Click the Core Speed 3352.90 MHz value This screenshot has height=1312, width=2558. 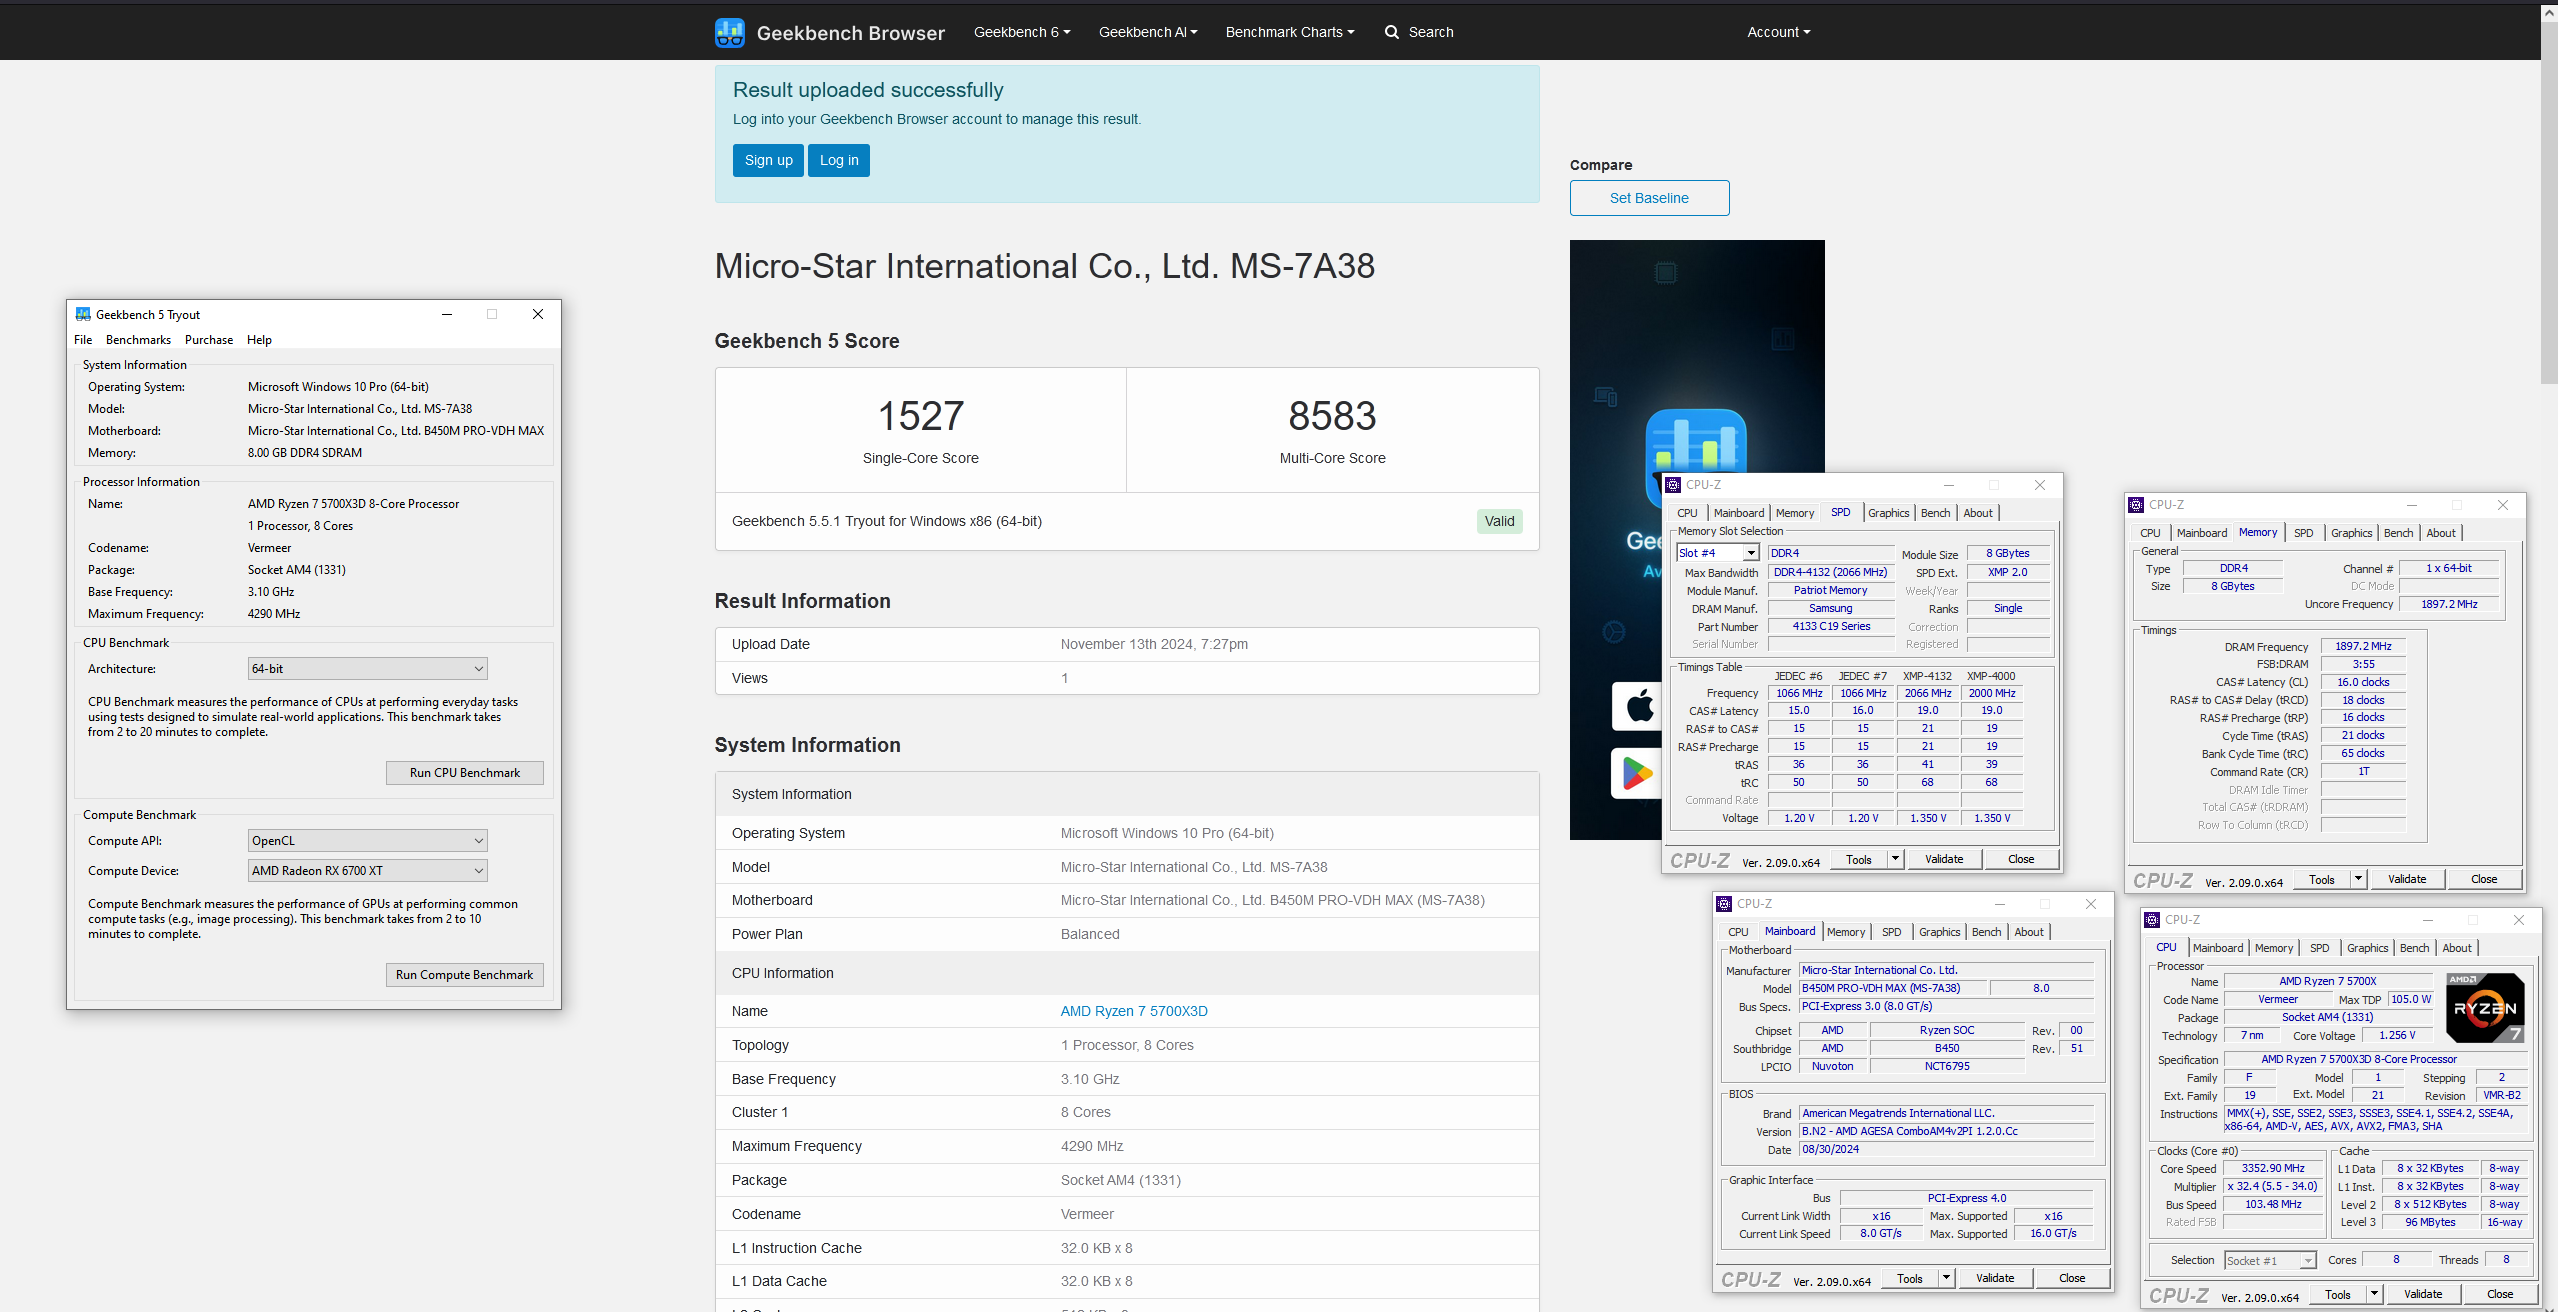point(2273,1168)
